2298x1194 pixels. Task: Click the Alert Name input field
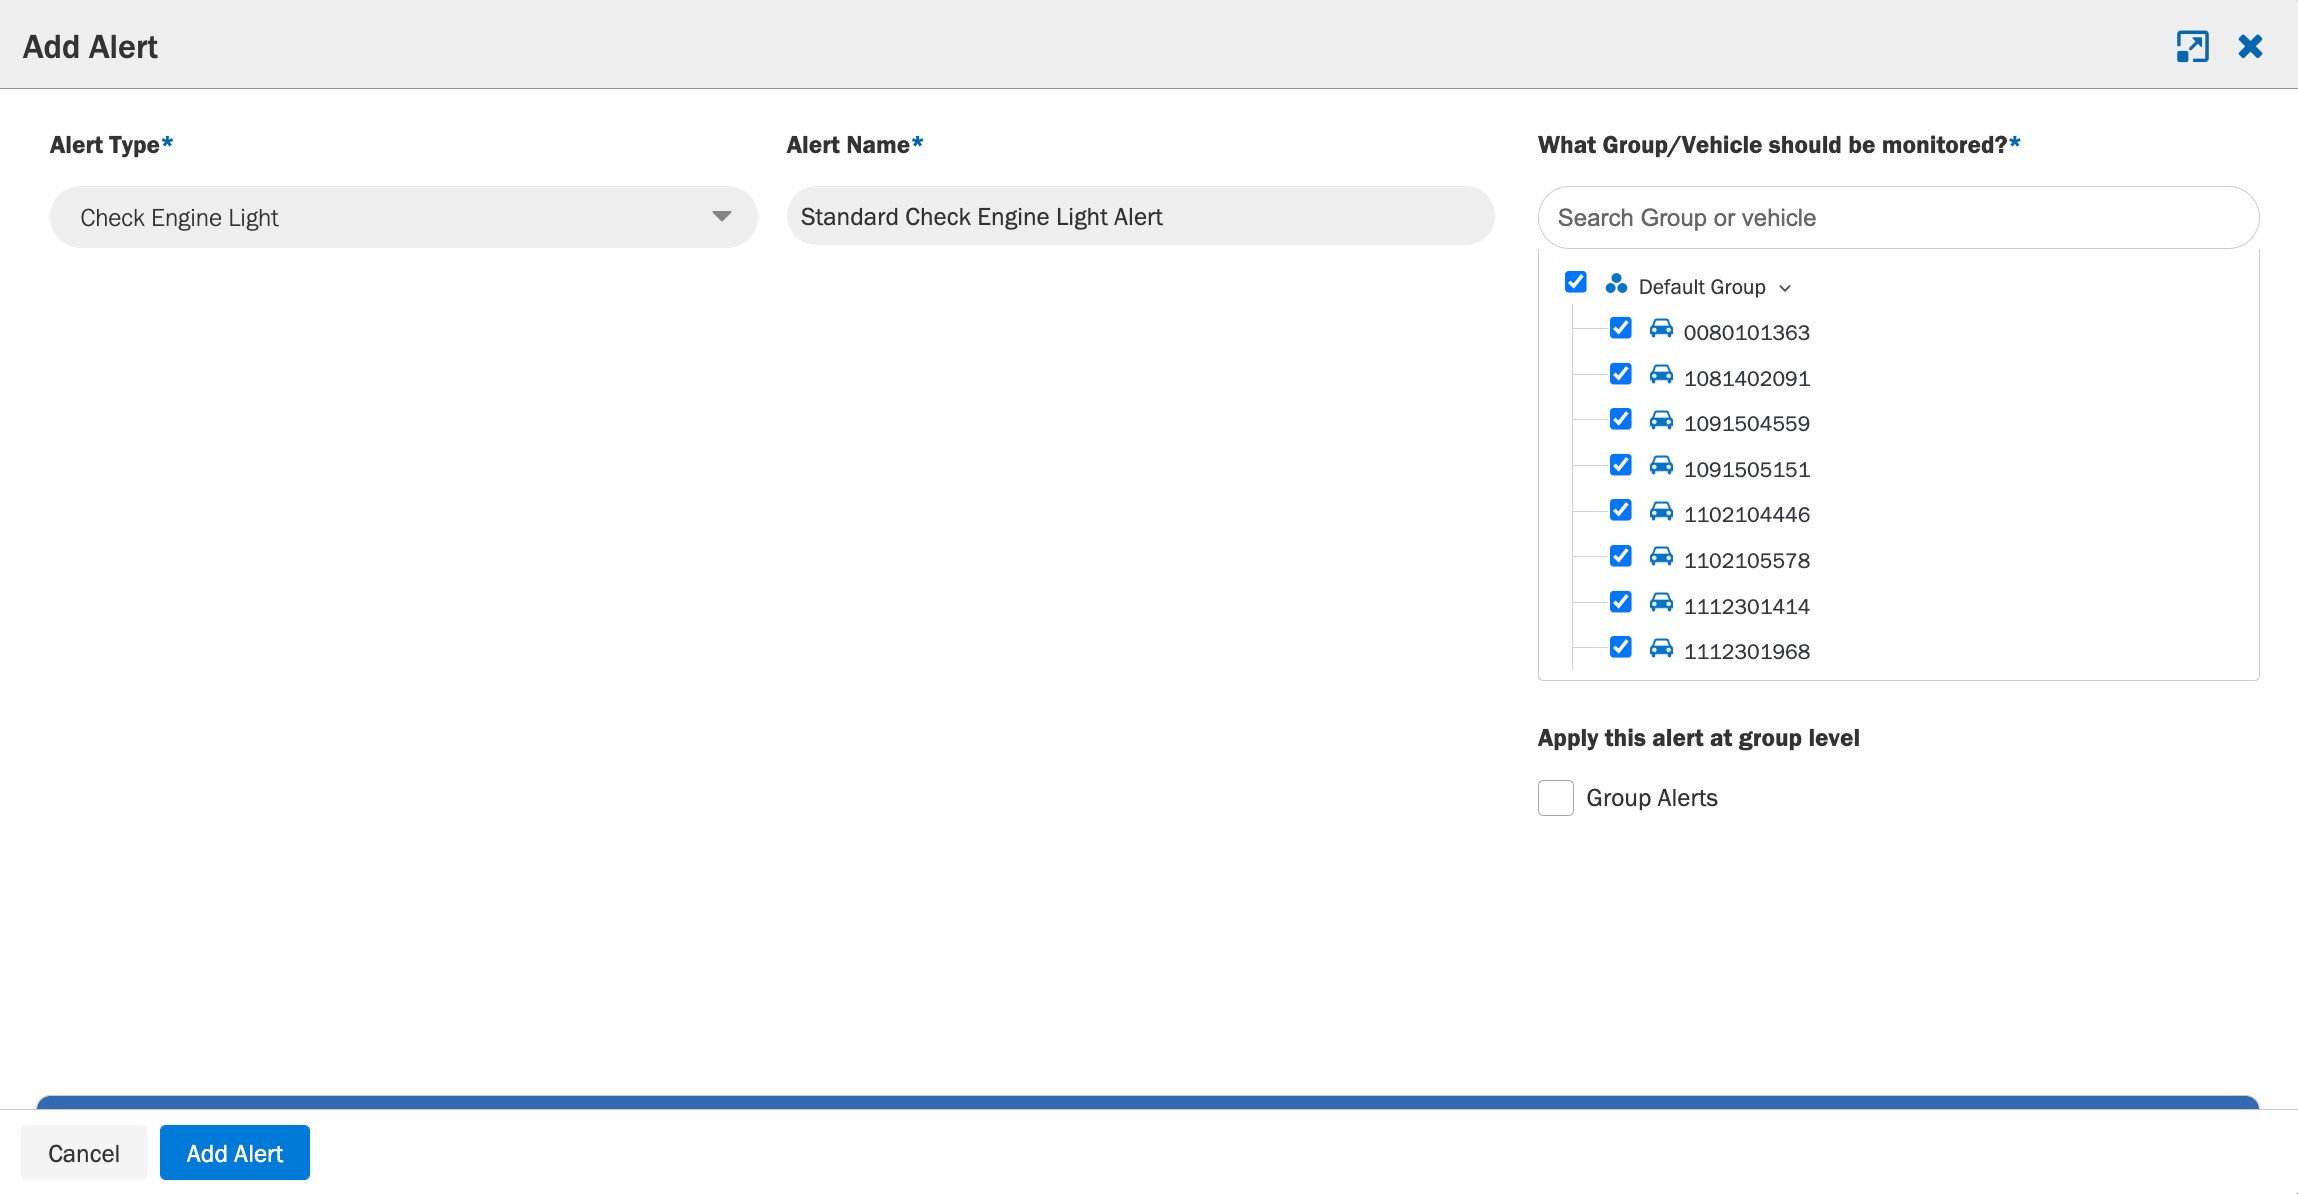coord(1140,216)
